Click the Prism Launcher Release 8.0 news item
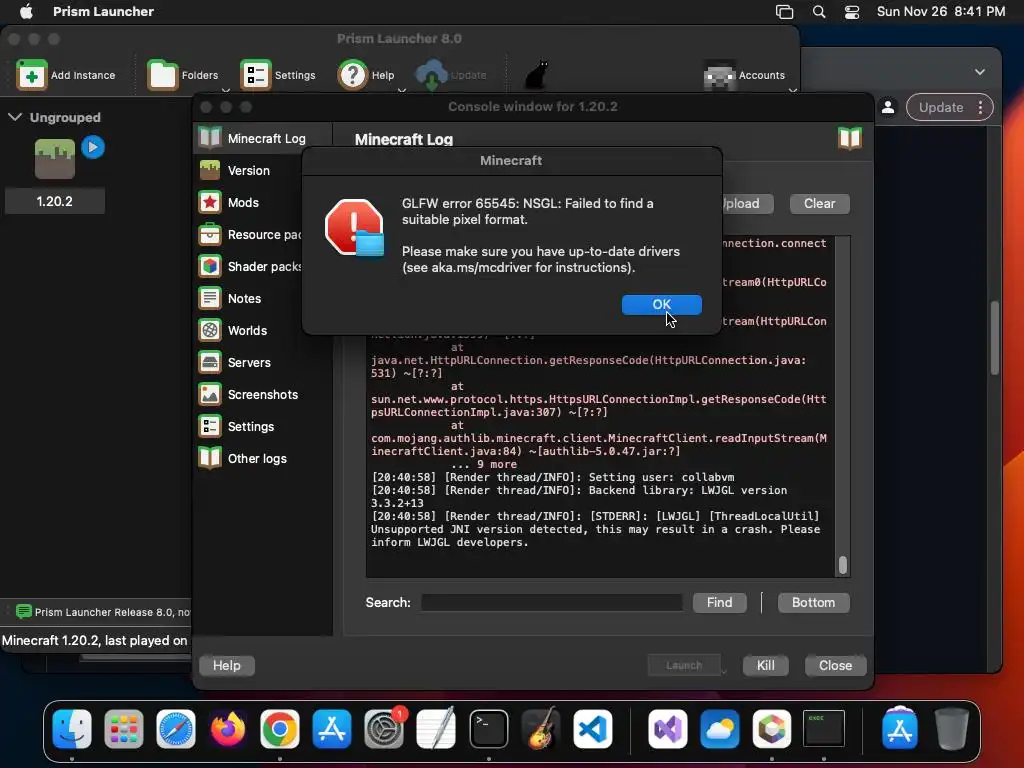This screenshot has width=1024, height=768. point(104,612)
